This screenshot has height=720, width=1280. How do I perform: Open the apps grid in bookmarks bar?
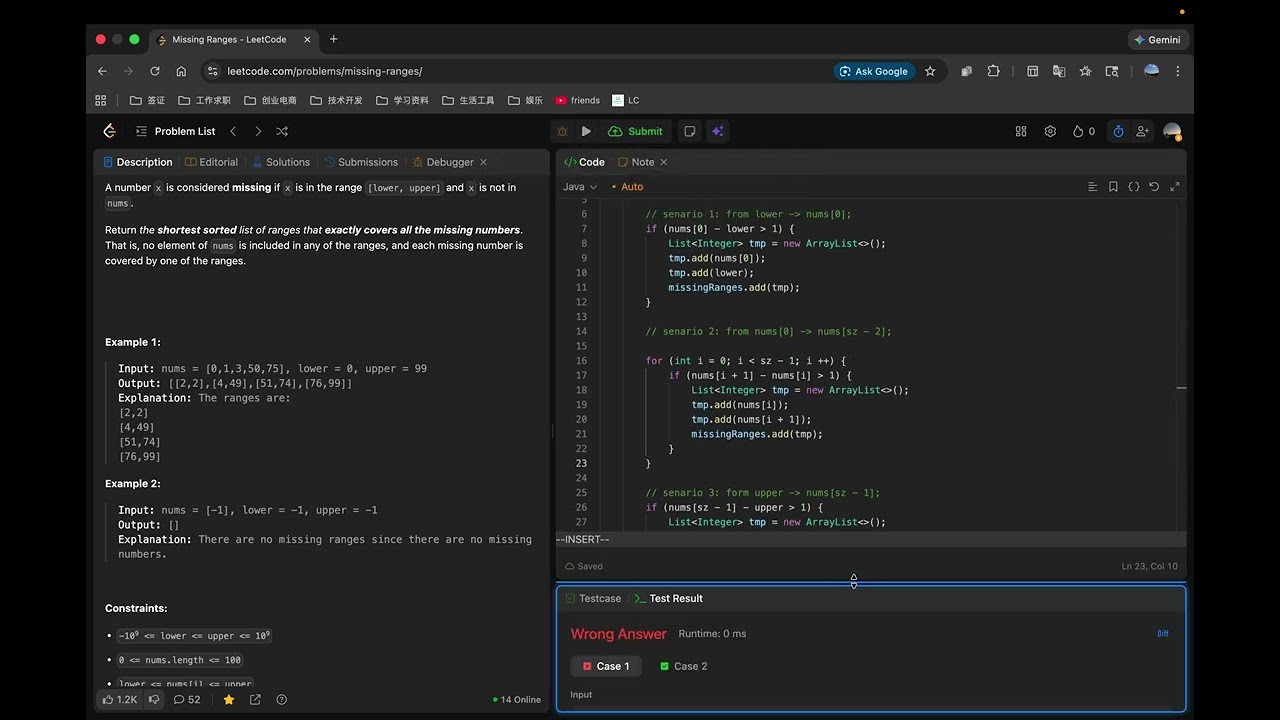coord(100,100)
